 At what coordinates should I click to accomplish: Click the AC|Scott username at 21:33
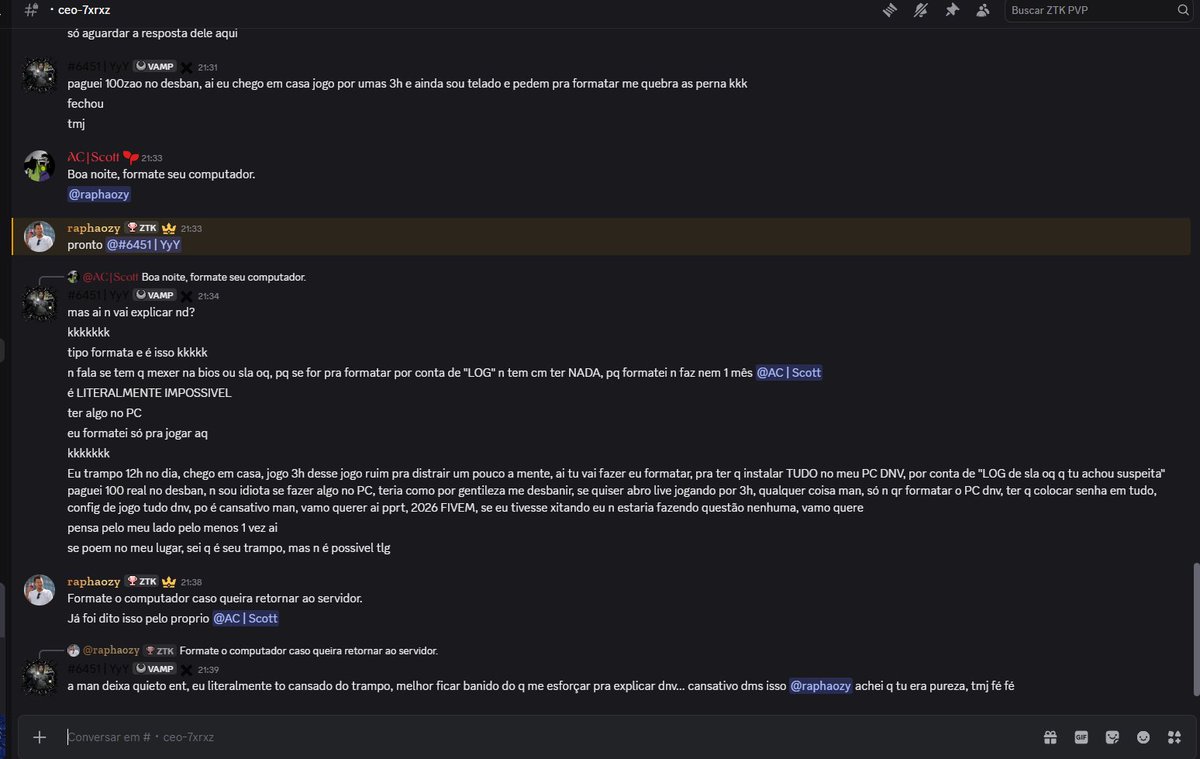93,158
